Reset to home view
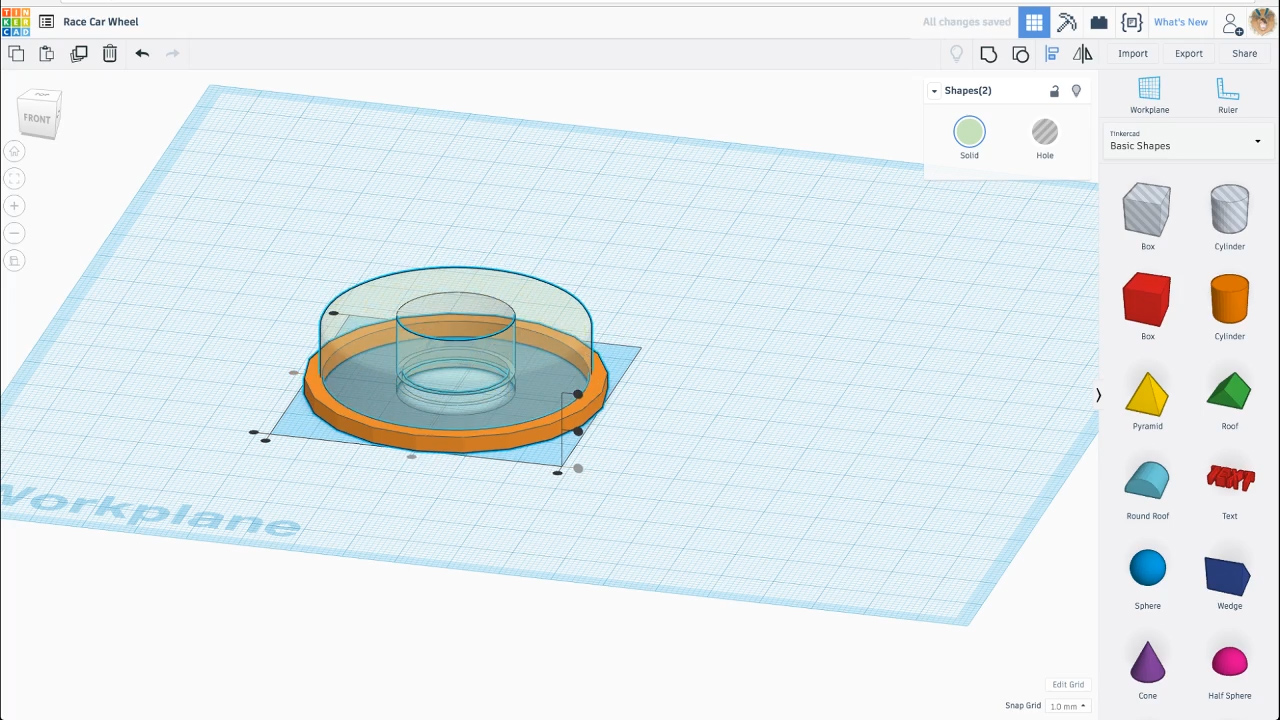The image size is (1280, 720). (15, 152)
